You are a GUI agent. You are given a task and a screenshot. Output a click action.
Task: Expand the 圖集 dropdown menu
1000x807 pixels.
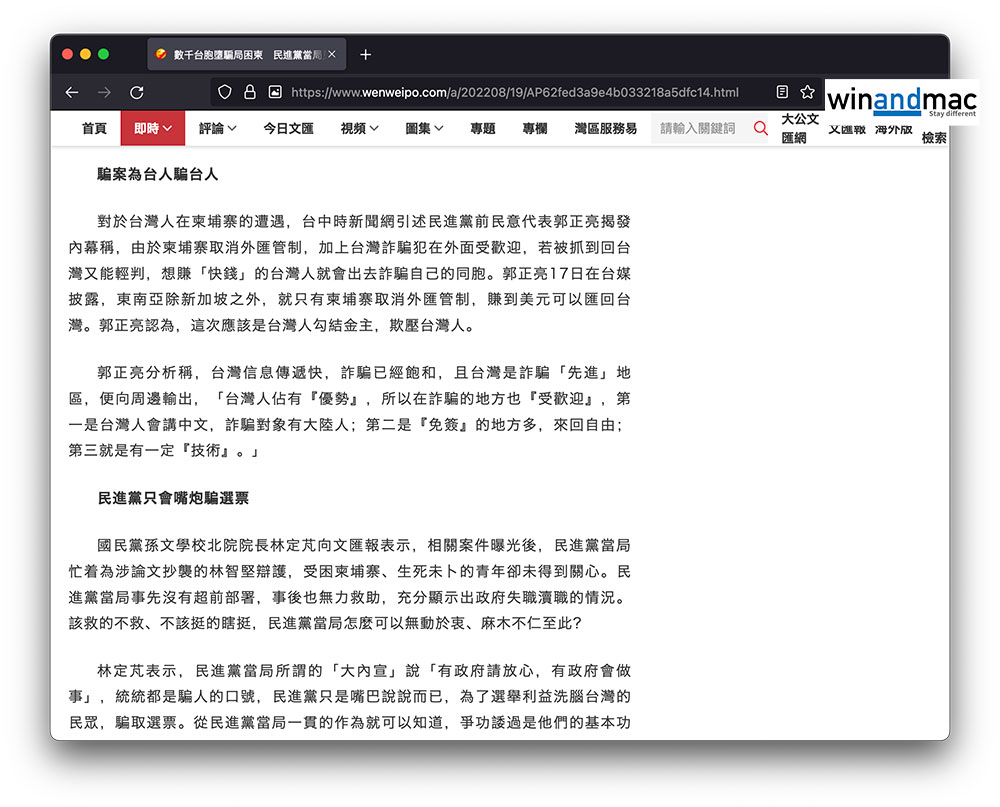424,128
